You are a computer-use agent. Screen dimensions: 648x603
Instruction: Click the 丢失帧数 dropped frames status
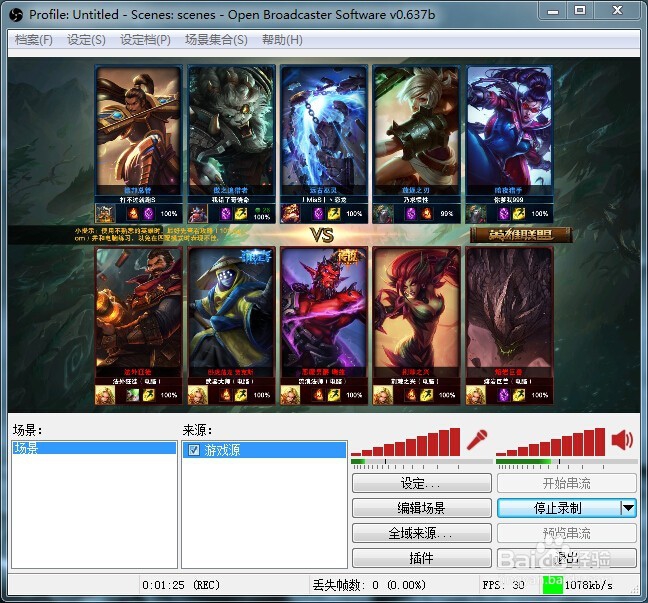369,585
